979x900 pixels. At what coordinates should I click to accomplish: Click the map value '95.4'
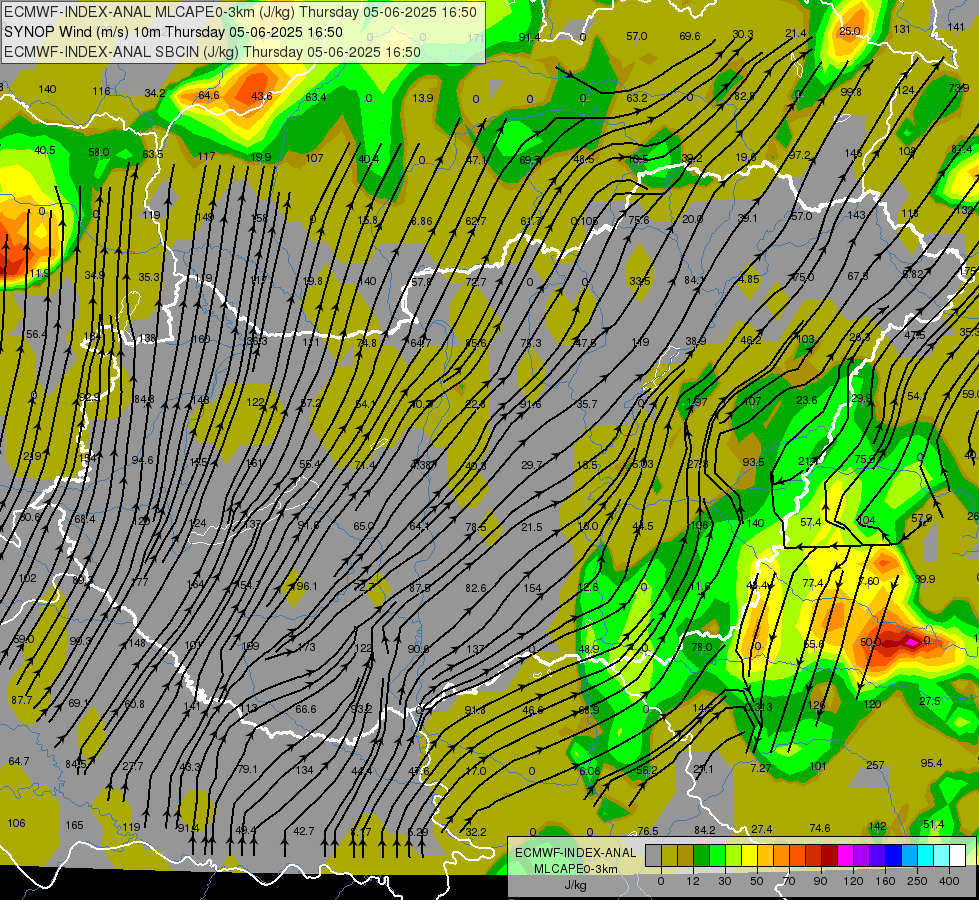932,763
